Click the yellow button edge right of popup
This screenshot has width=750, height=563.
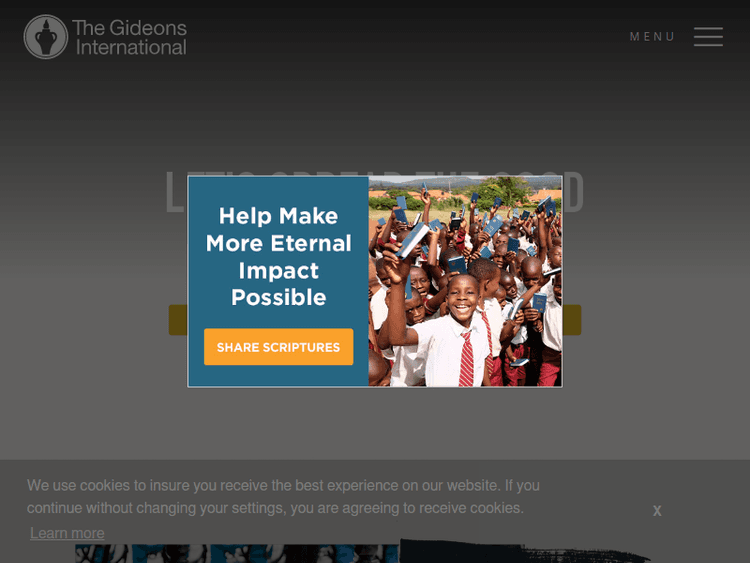point(572,320)
